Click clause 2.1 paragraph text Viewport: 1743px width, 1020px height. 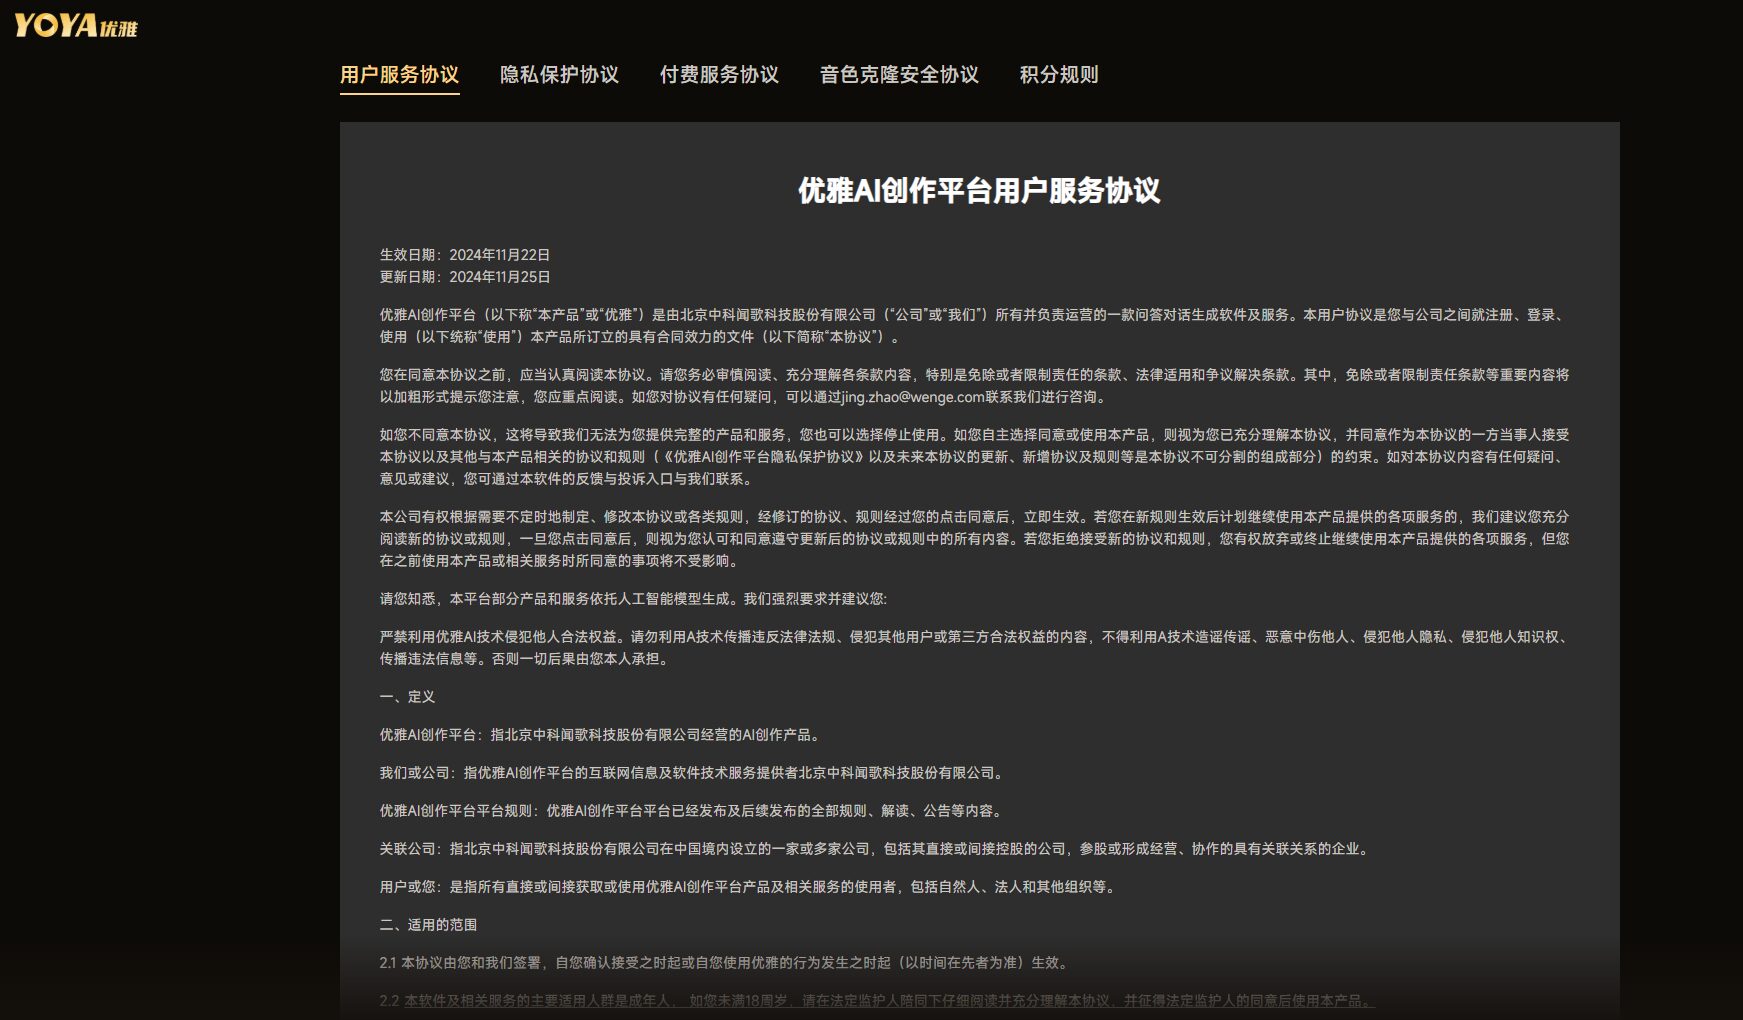tap(724, 964)
